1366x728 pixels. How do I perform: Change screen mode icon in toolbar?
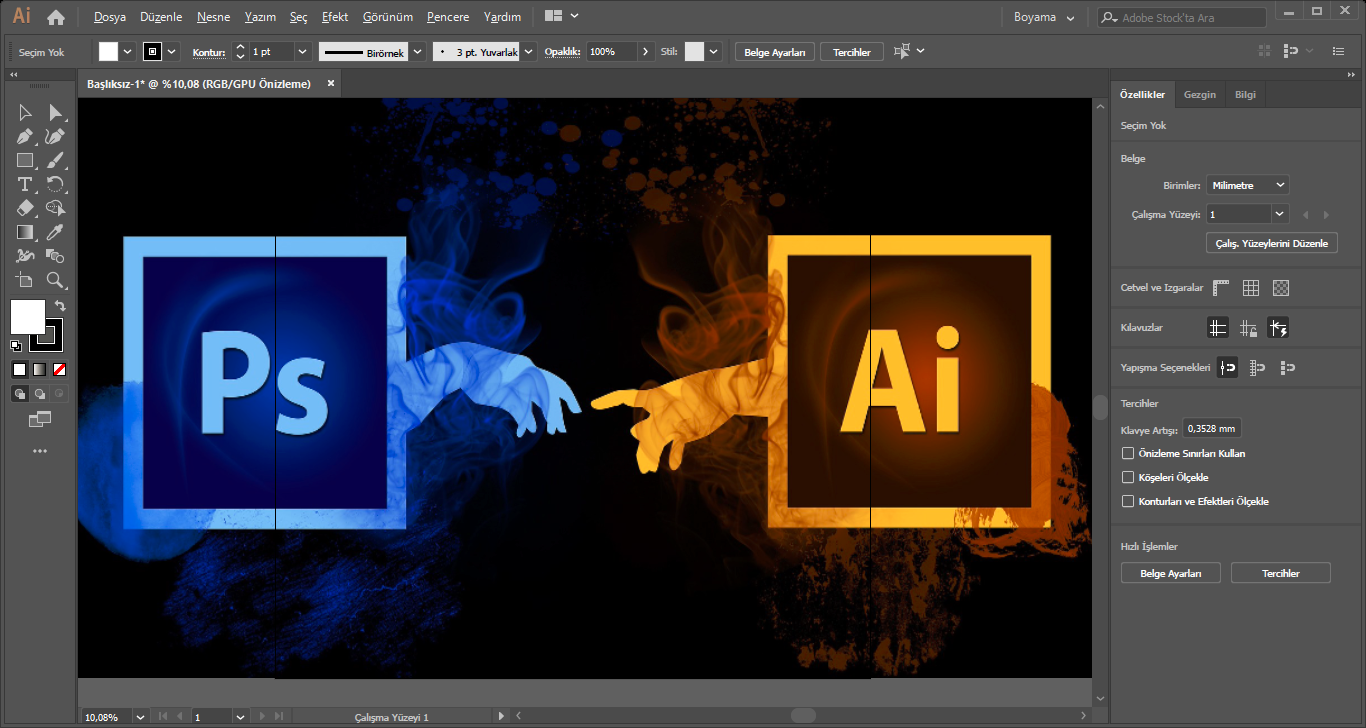coord(40,419)
